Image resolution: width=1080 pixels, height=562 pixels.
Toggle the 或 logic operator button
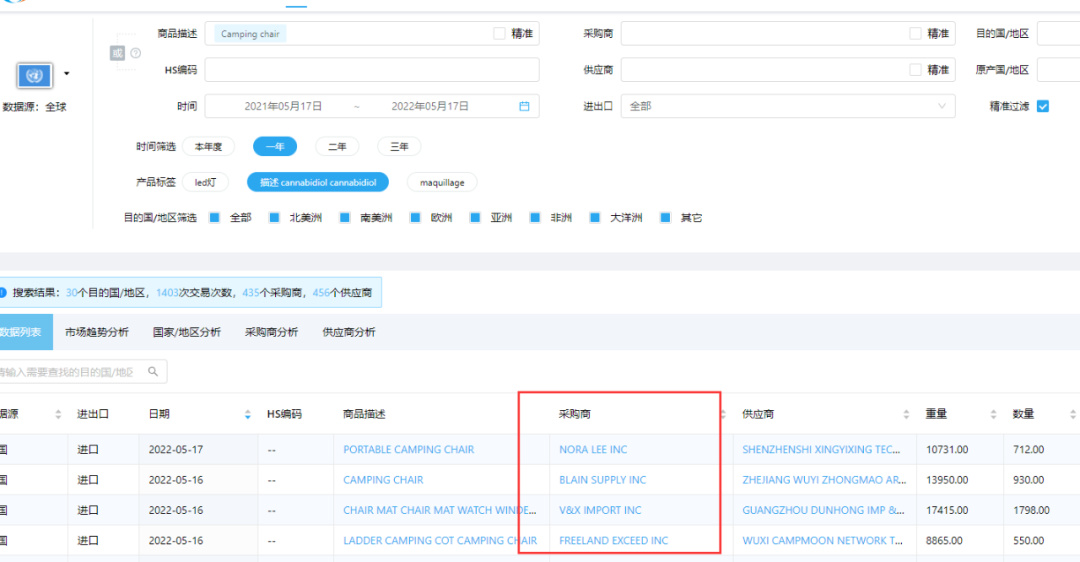click(117, 53)
